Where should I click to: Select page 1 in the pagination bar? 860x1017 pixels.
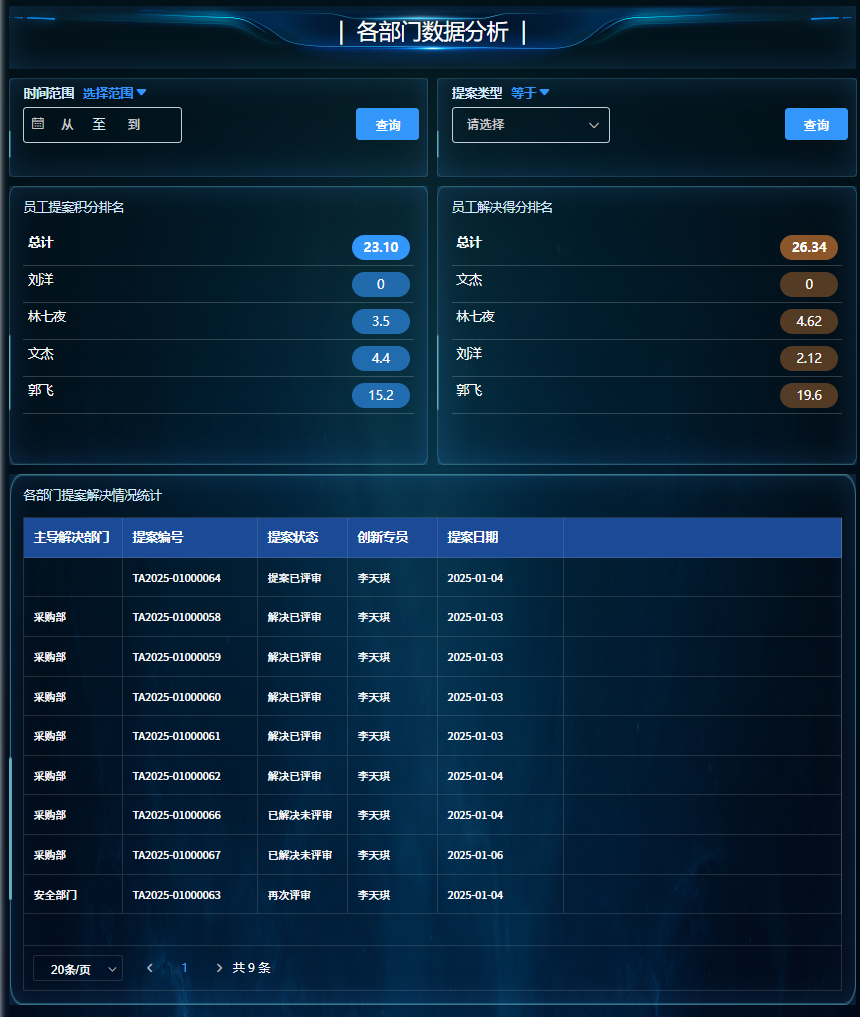point(184,968)
